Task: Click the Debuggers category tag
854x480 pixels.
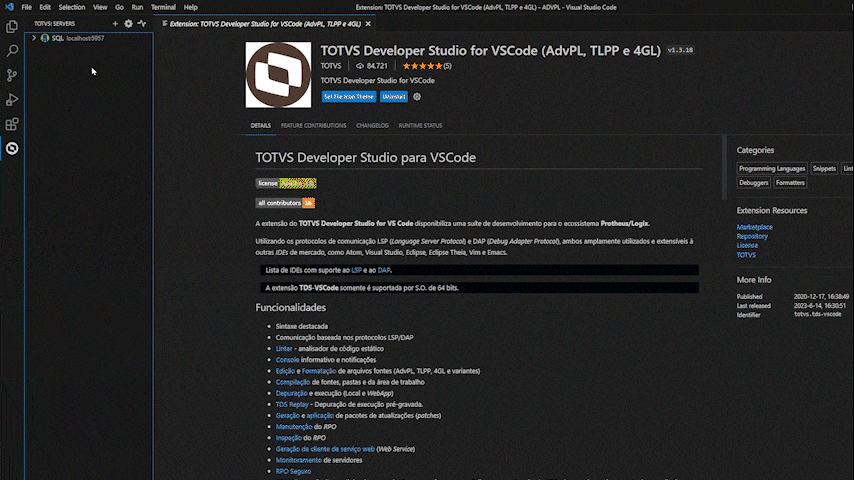Action: 754,183
